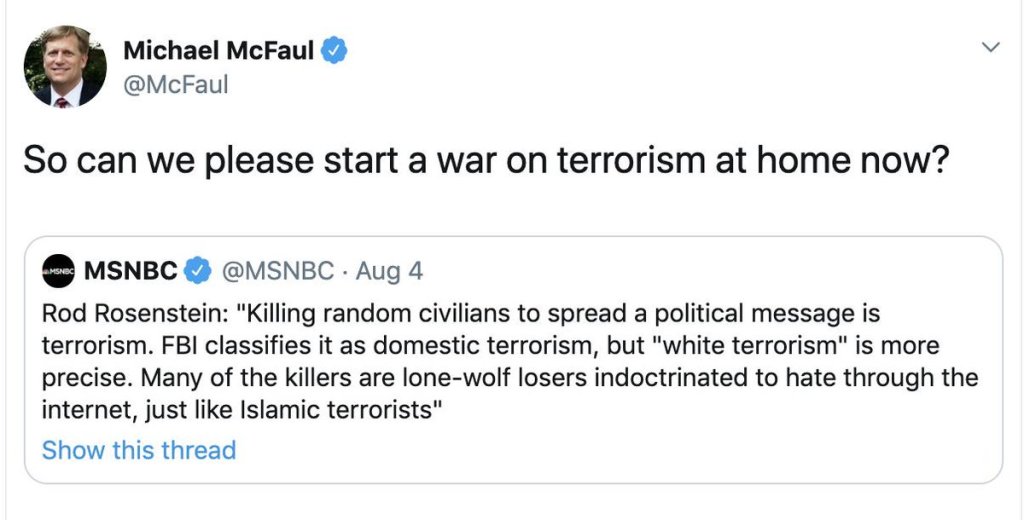The image size is (1024, 520).
Task: Open the tweet options chevron menu
Action: tap(990, 47)
